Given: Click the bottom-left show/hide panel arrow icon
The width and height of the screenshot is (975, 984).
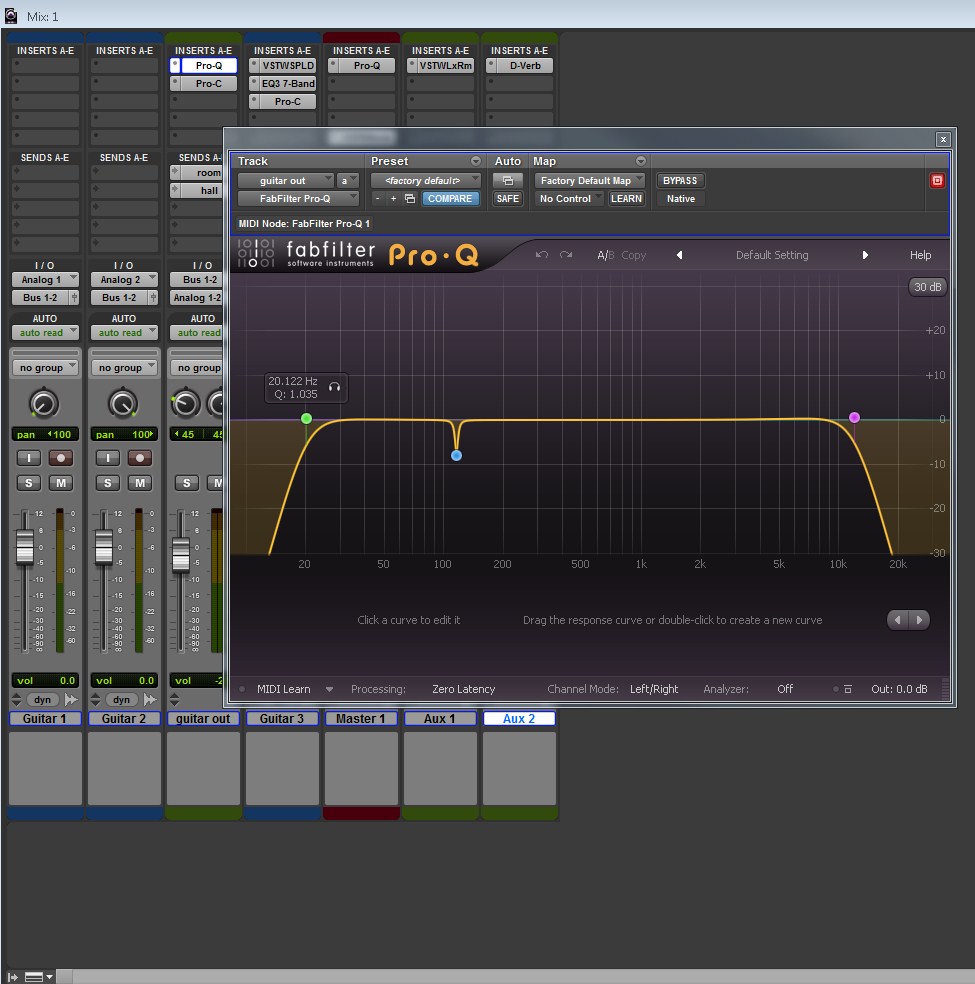Looking at the screenshot, I should coord(13,977).
